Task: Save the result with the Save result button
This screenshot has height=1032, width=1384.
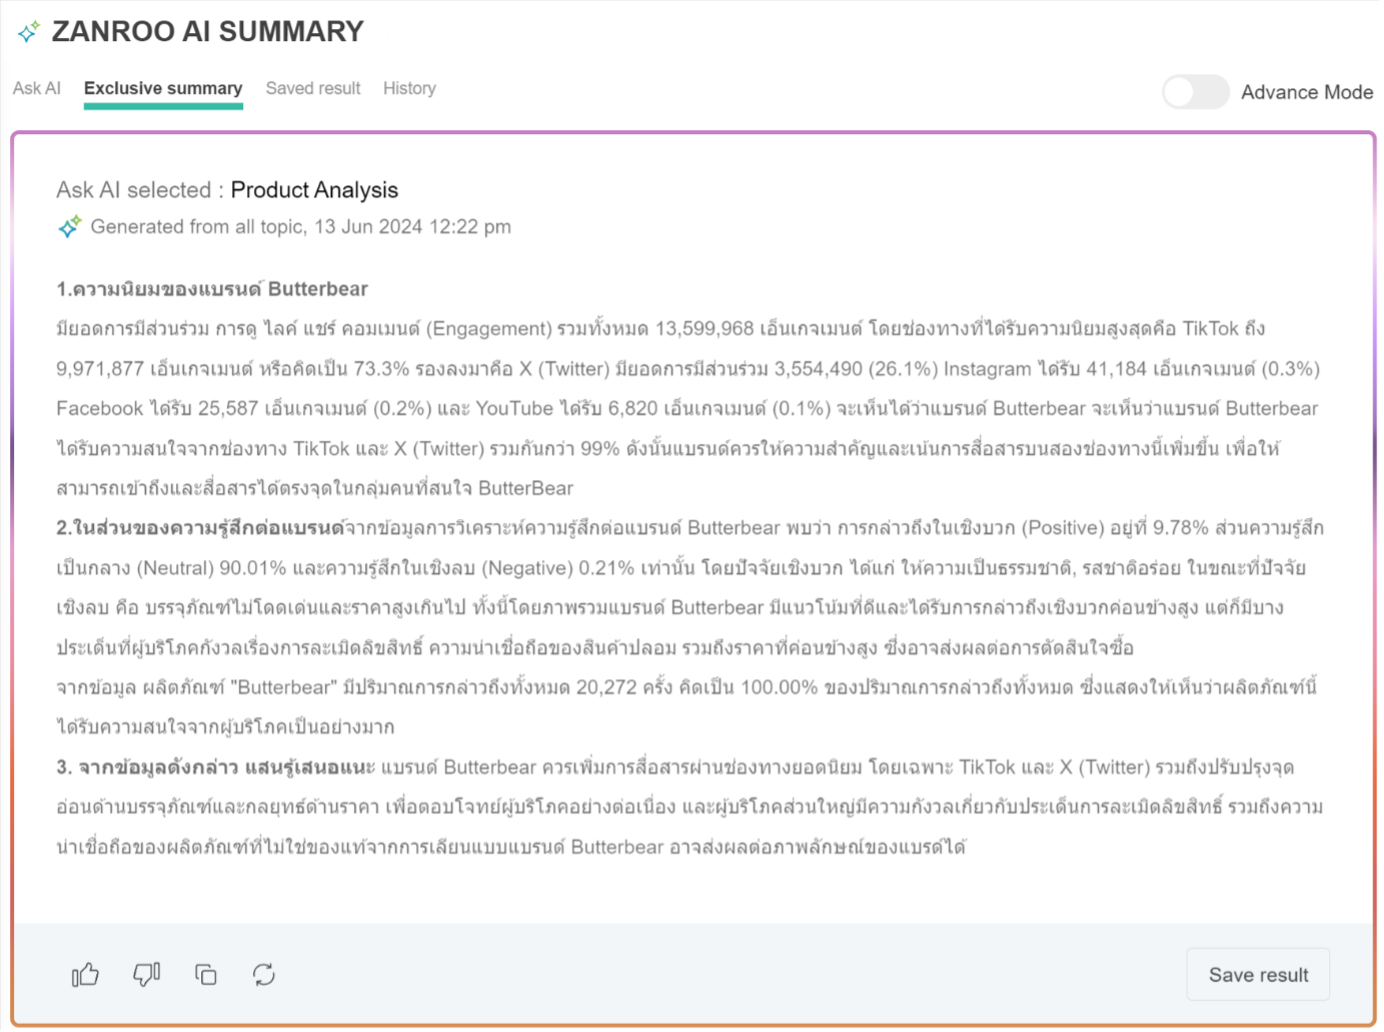Action: [1258, 975]
